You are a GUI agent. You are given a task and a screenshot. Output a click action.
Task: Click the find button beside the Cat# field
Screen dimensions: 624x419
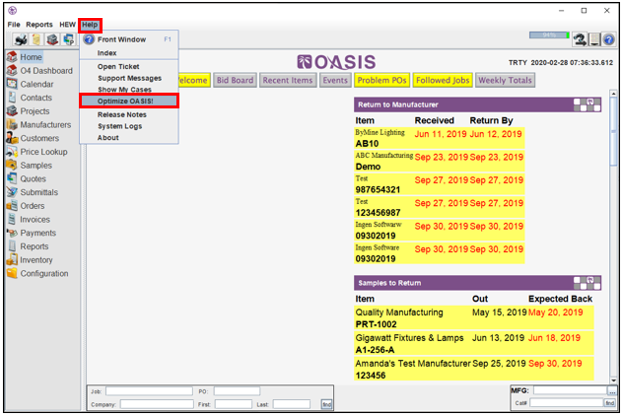click(x=610, y=403)
